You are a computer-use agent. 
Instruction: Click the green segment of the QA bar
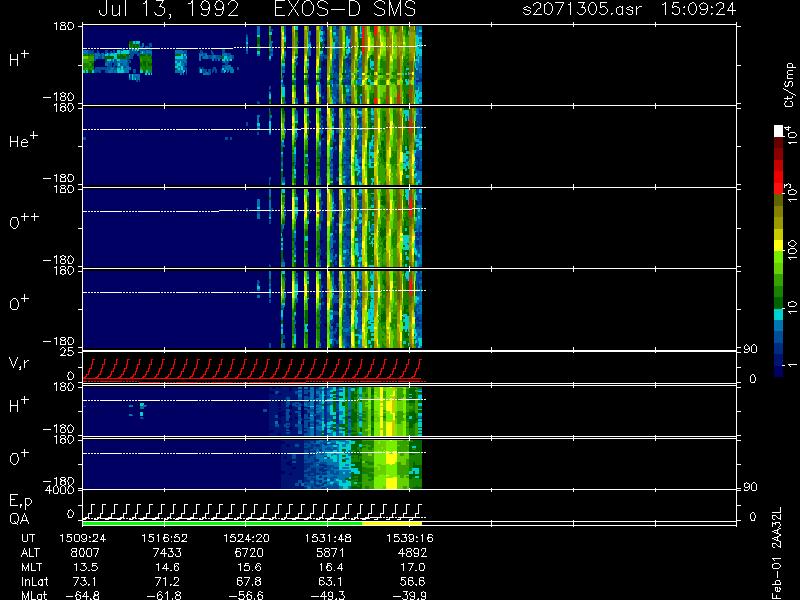point(222,523)
